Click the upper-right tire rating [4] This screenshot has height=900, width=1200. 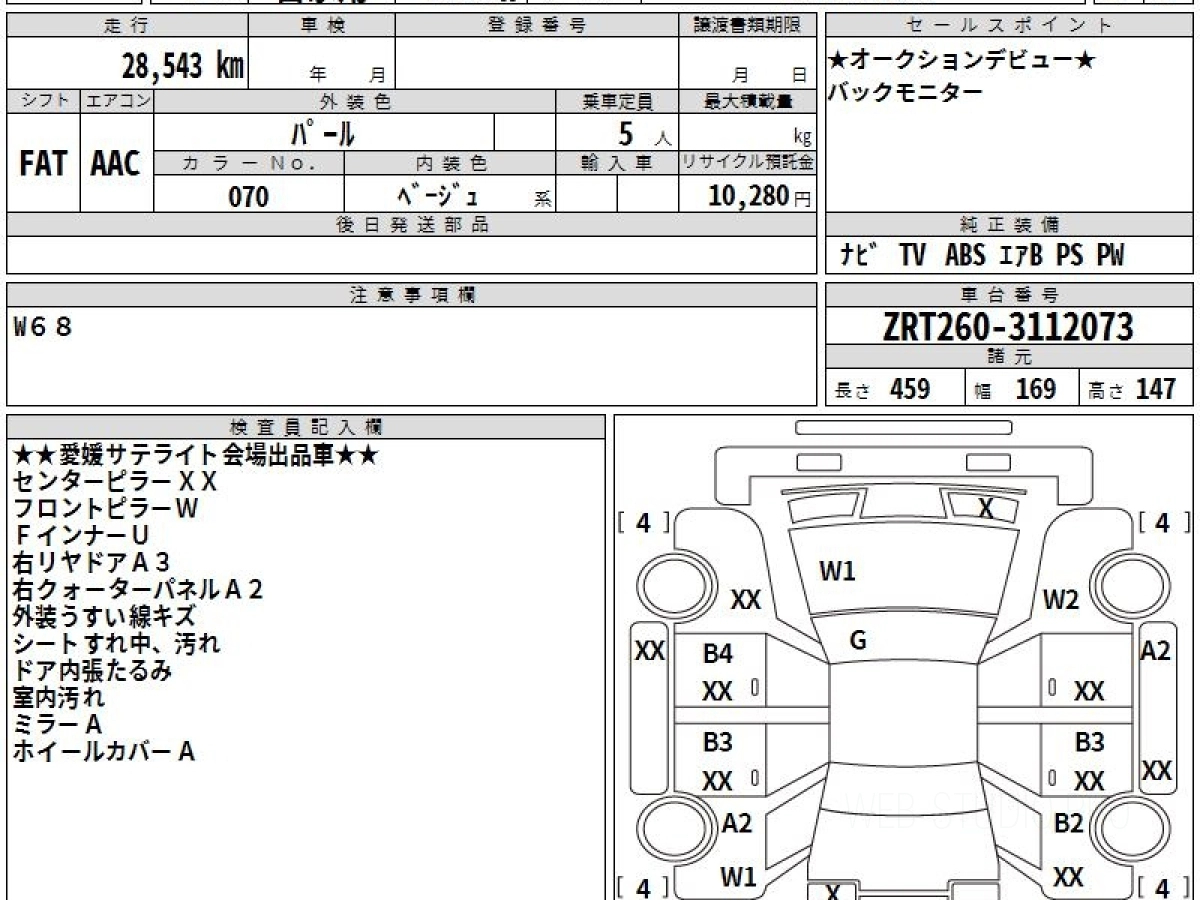coord(1162,522)
